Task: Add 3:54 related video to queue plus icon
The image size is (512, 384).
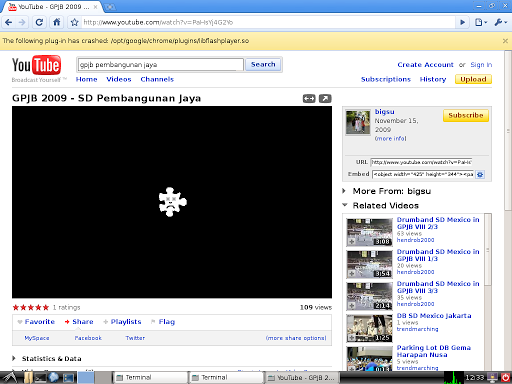Action: [x=352, y=274]
